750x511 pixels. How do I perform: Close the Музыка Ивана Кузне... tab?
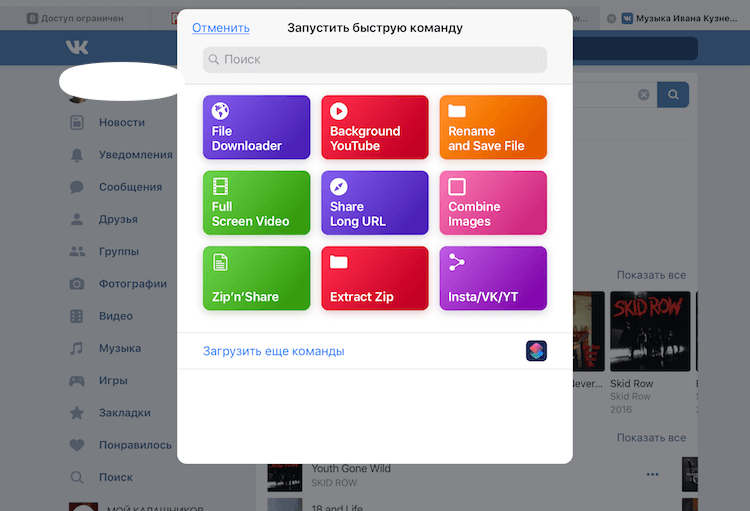[x=611, y=18]
